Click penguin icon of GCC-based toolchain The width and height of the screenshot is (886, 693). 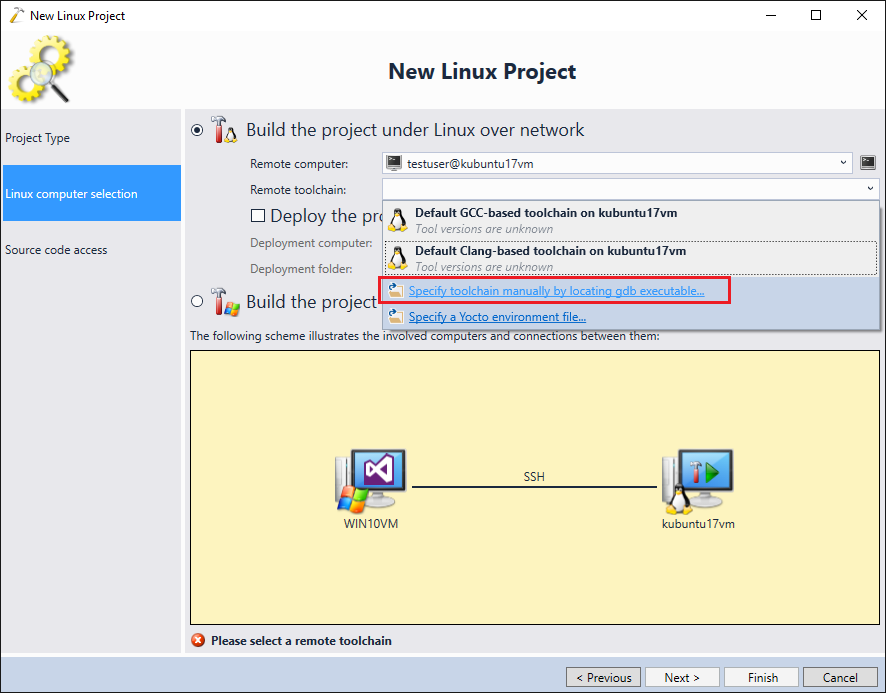[398, 220]
